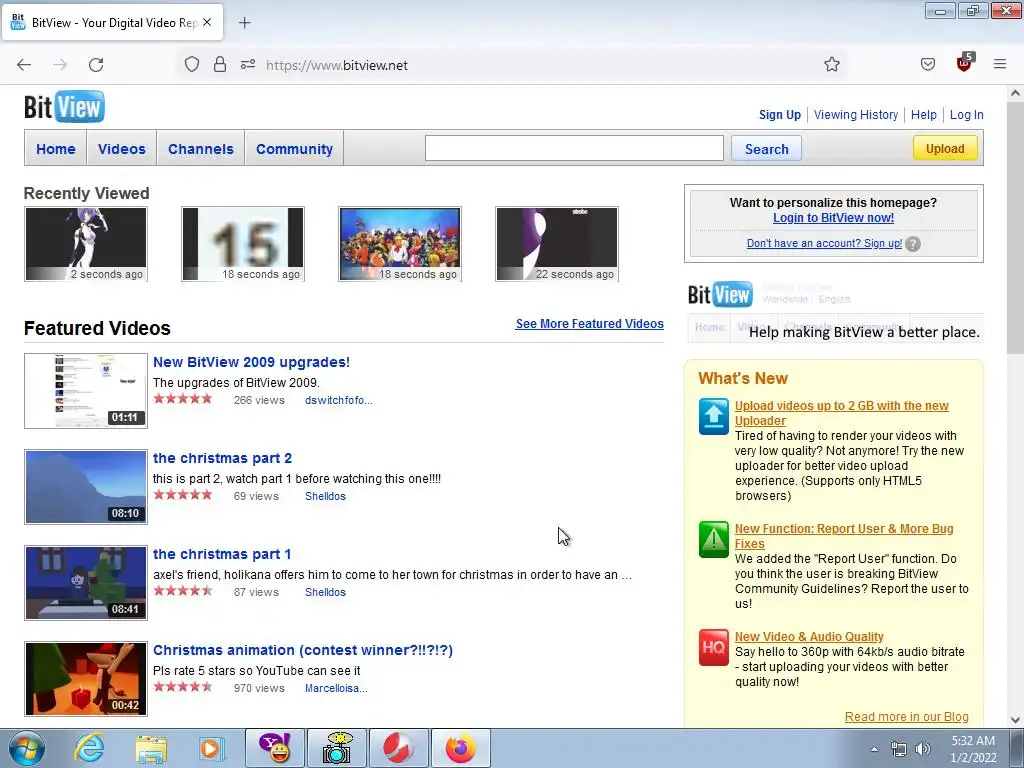Open recently viewed thumbnail from 2 seconds ago
Viewport: 1024px width, 768px height.
86,244
